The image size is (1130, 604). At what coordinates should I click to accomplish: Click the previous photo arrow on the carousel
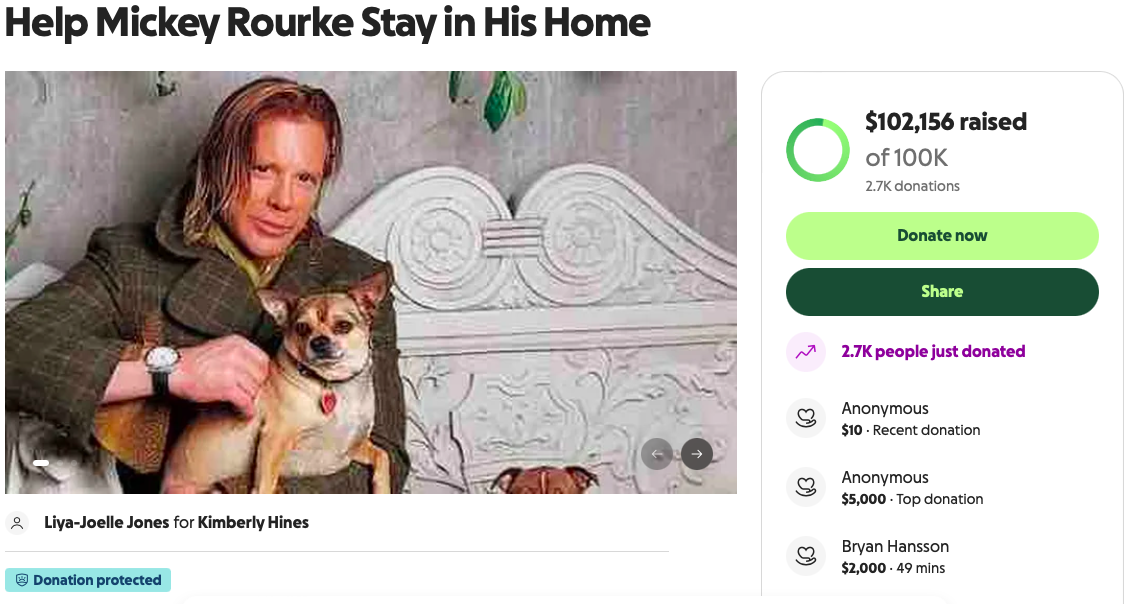657,454
